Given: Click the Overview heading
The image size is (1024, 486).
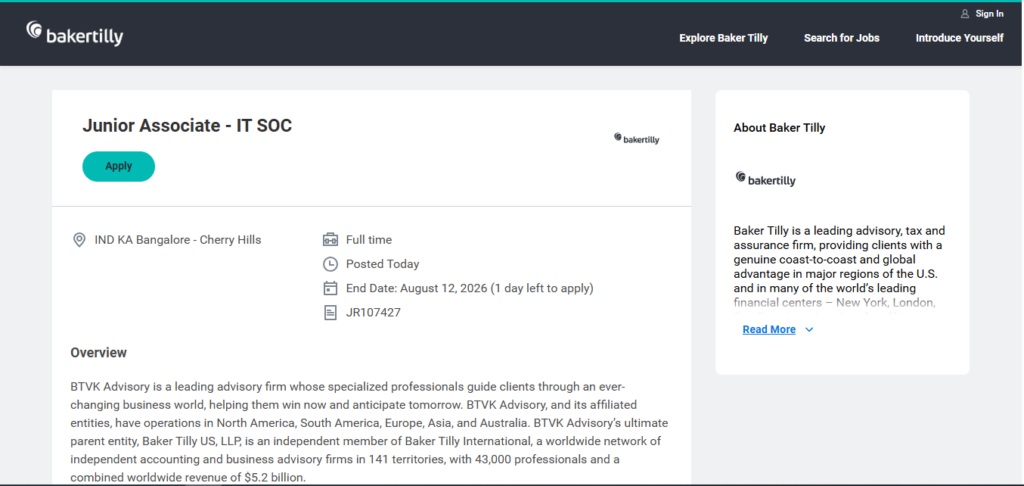Looking at the screenshot, I should click(99, 353).
